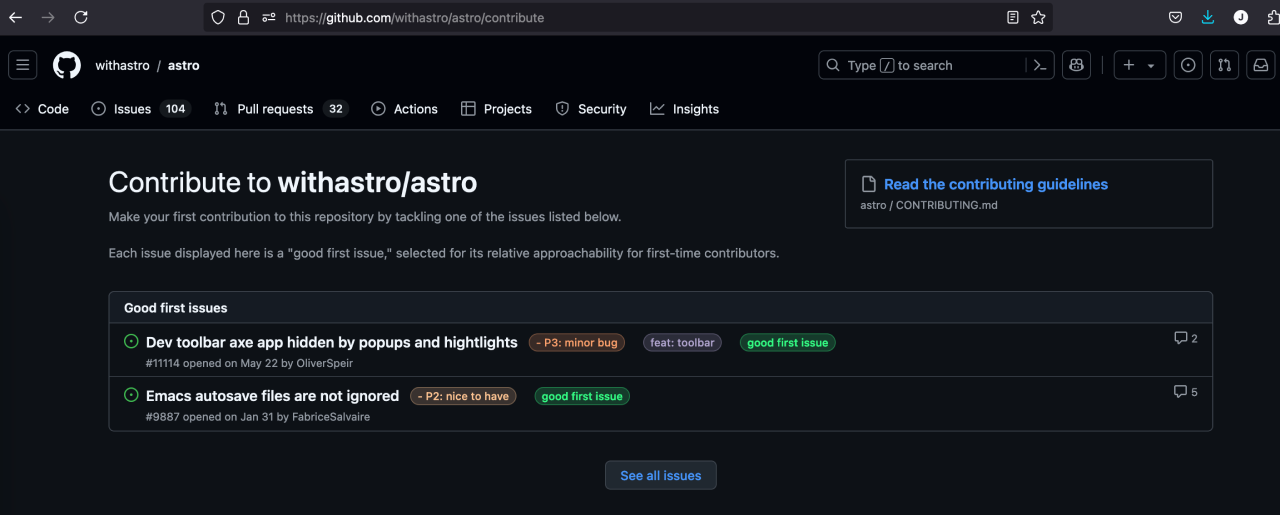Select the good first issue label on Emacs issue

pyautogui.click(x=582, y=396)
